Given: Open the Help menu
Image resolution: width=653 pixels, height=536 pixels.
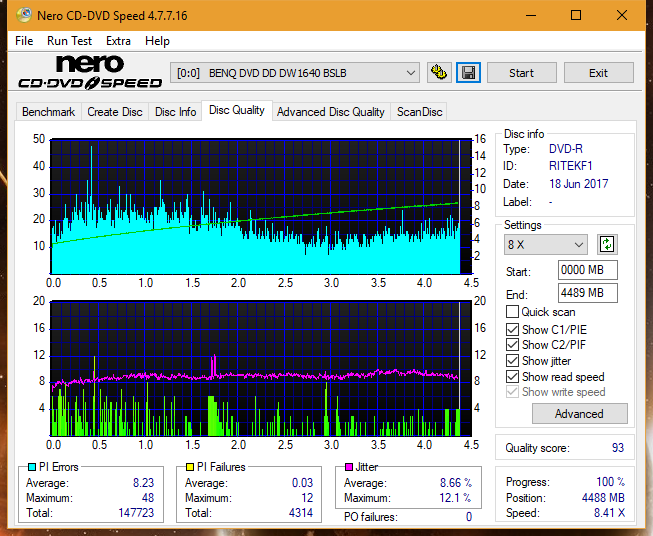Looking at the screenshot, I should click(157, 41).
